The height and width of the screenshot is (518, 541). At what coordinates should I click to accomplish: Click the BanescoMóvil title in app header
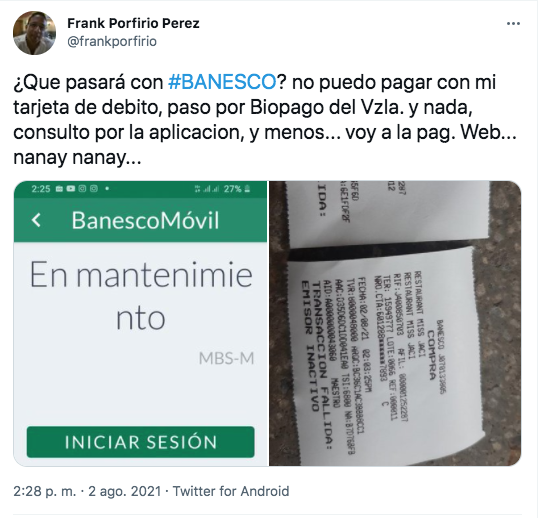(x=145, y=220)
